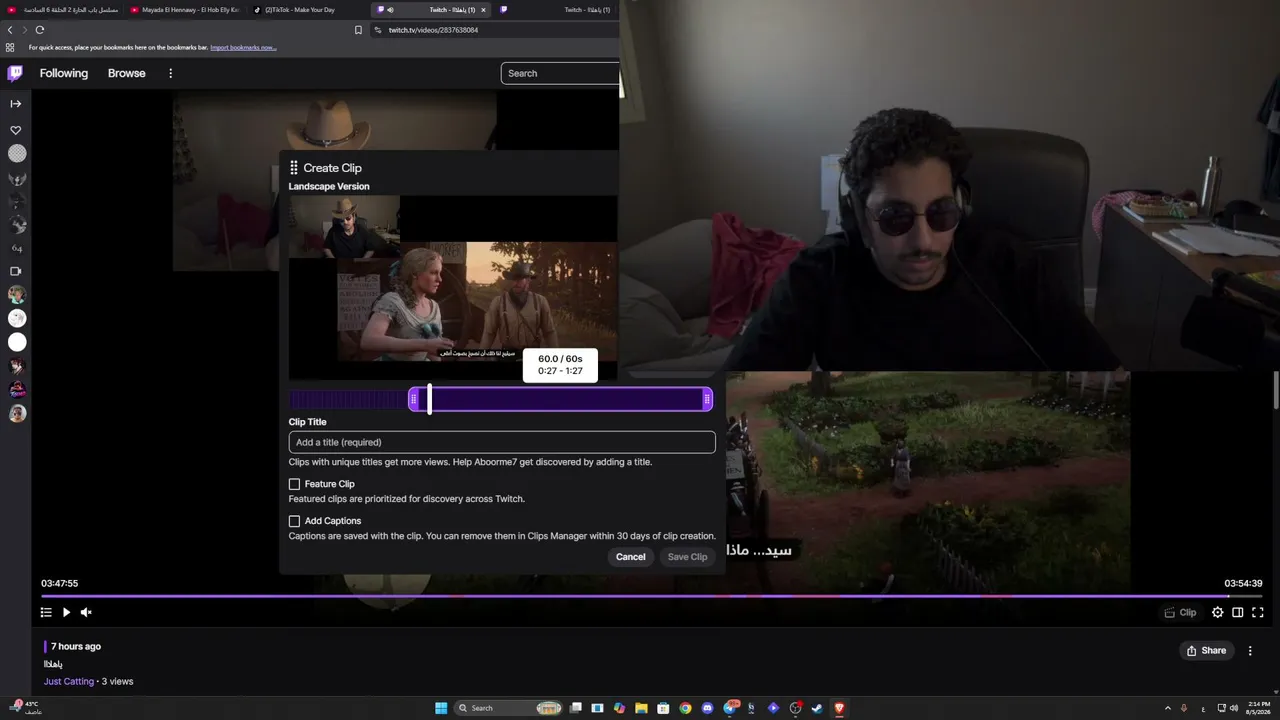Open Copilot from the taskbar
This screenshot has height=720, width=1280.
click(x=619, y=708)
